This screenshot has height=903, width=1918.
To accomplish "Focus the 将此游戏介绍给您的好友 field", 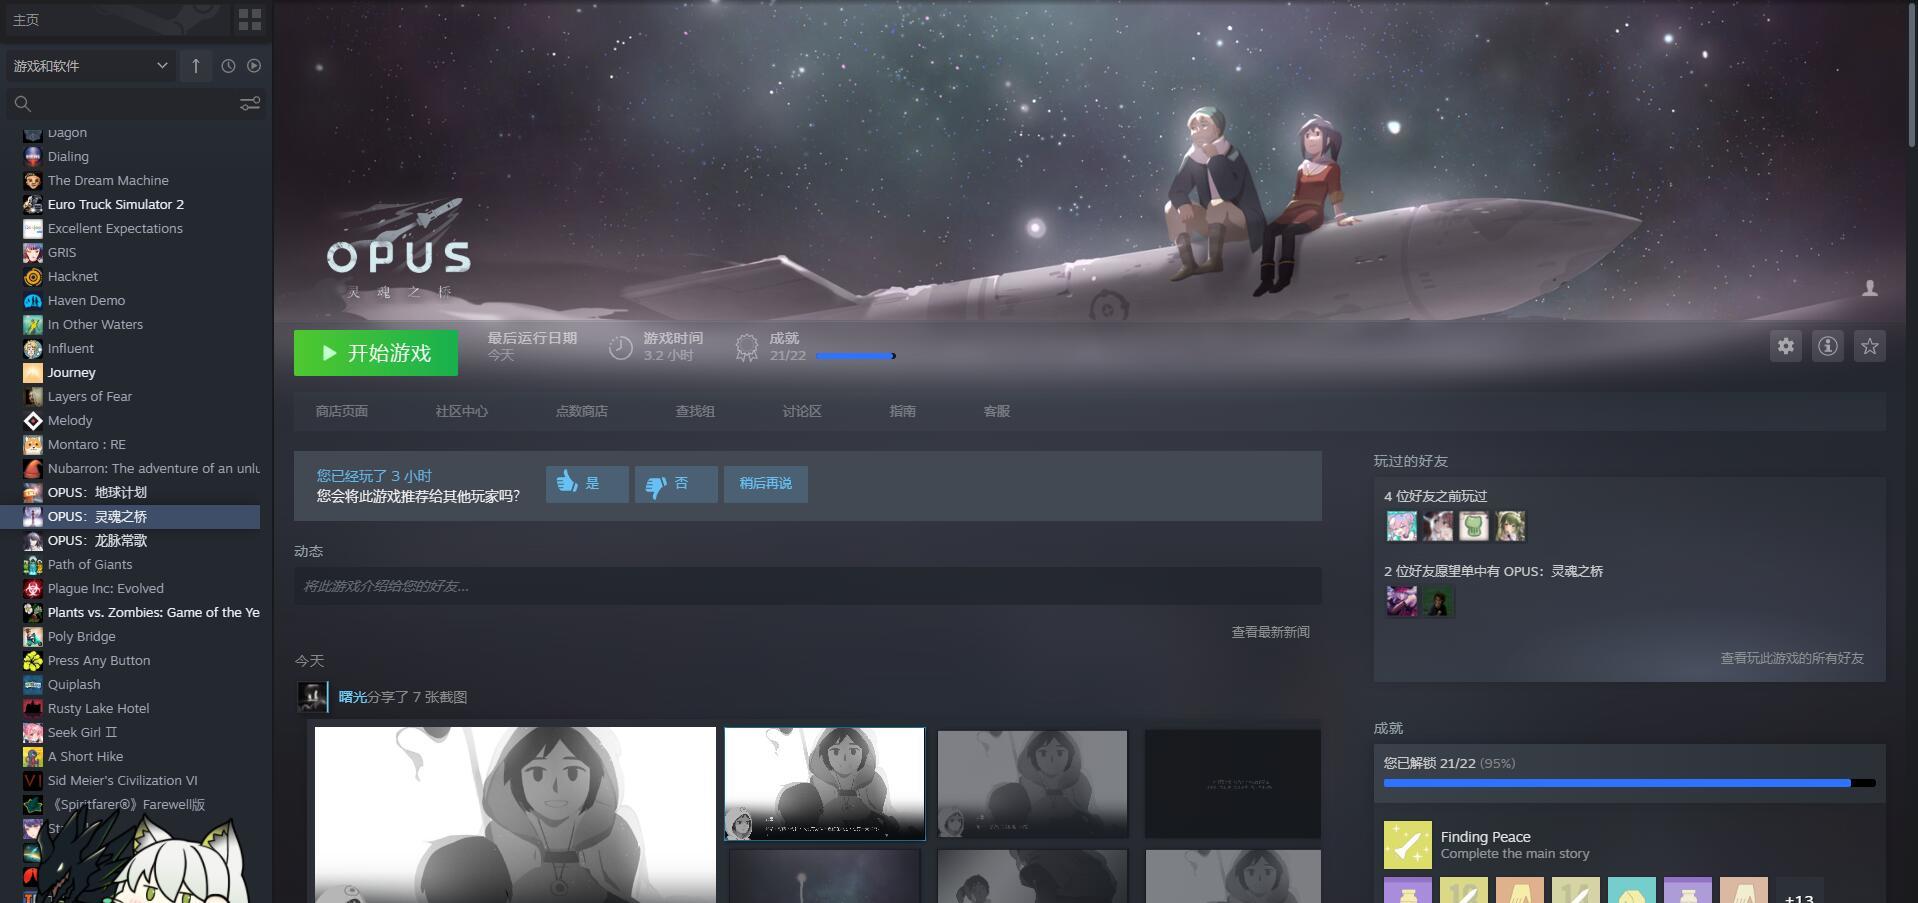I will 808,586.
